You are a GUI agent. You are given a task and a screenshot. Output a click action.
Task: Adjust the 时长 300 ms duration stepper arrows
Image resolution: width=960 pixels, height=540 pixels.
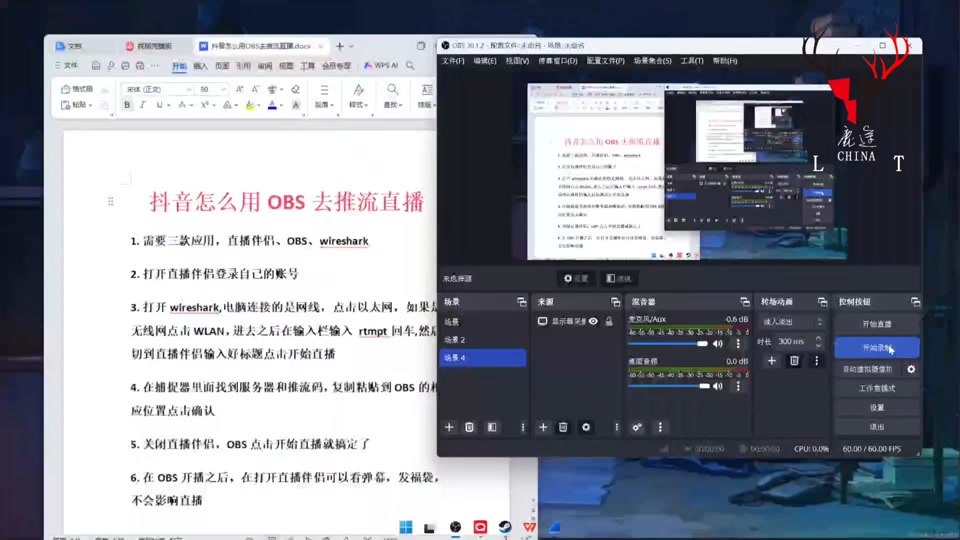818,341
